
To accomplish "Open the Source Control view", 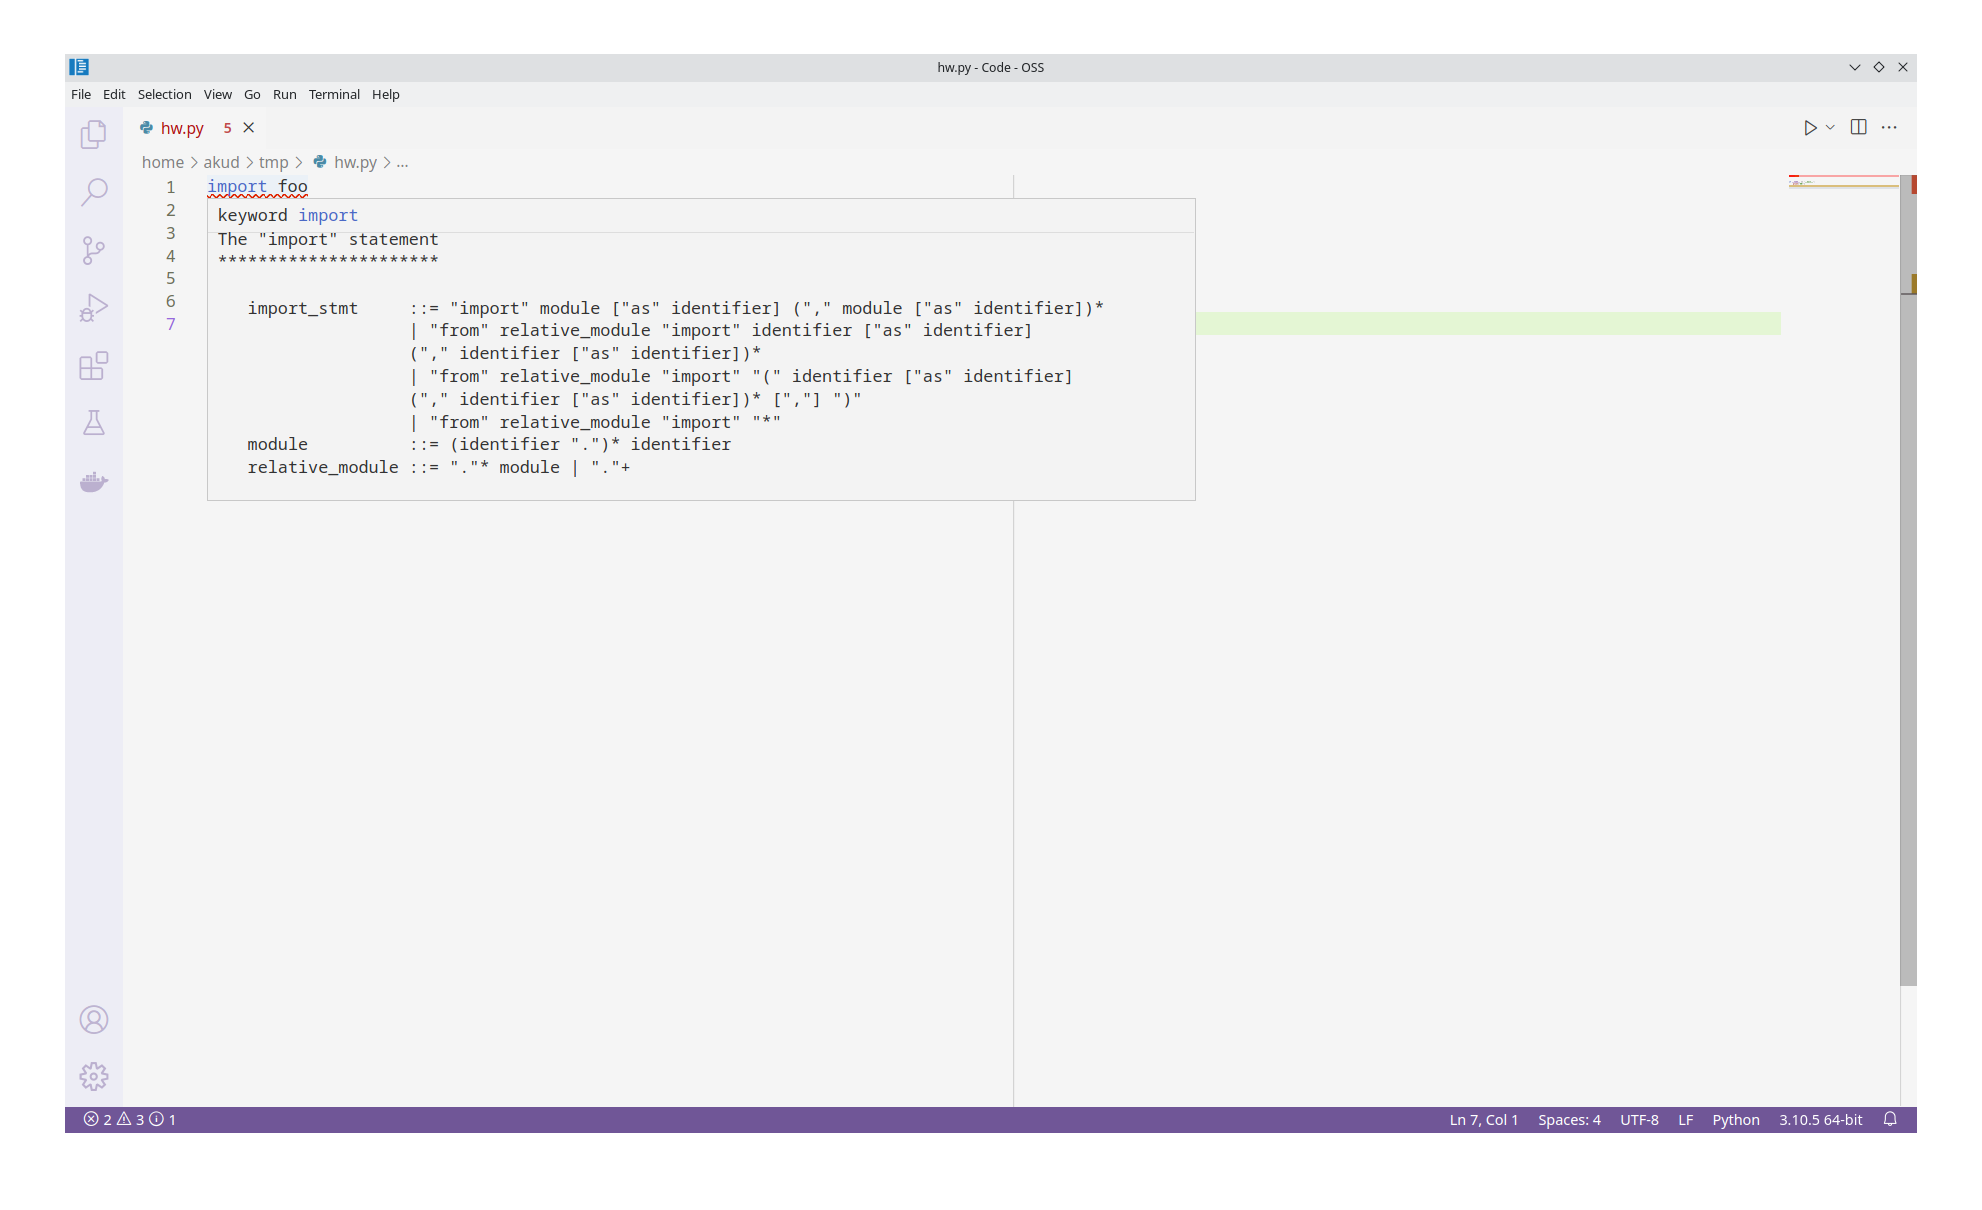I will (x=94, y=250).
